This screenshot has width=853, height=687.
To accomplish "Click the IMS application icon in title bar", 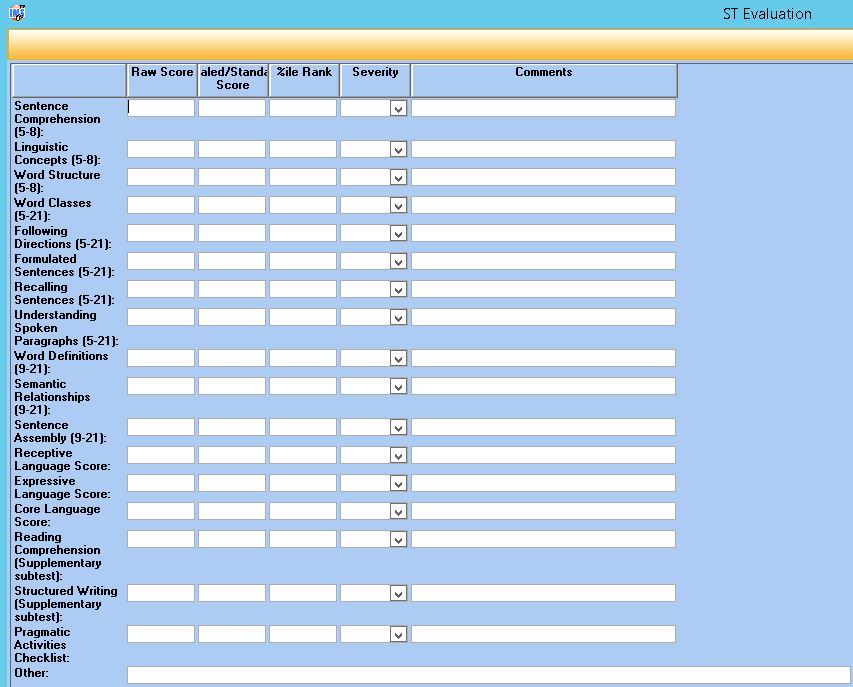I will click(17, 13).
